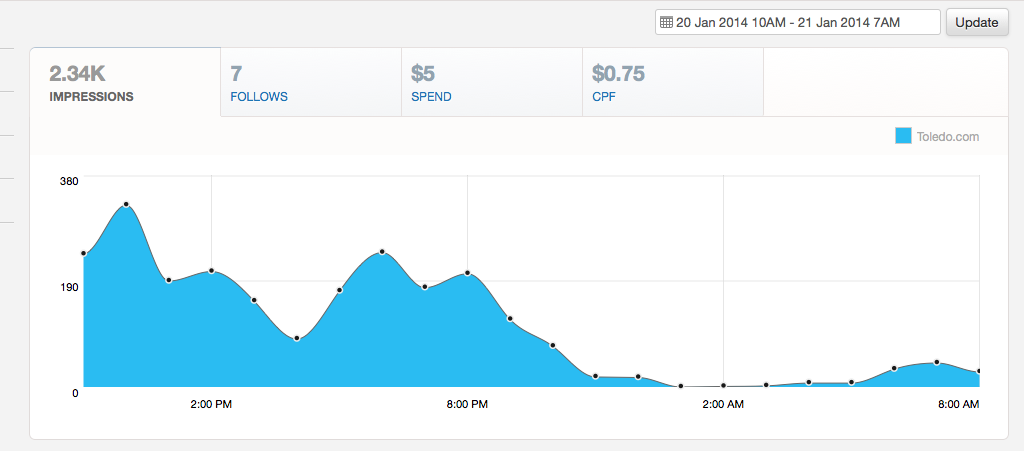The height and width of the screenshot is (451, 1024).
Task: Click the $5 spend value
Action: (423, 73)
